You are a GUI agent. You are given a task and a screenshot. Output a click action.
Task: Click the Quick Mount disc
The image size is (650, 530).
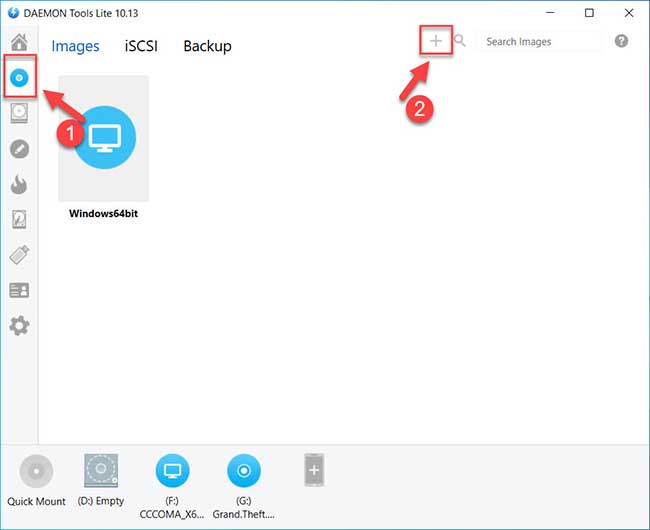[36, 471]
